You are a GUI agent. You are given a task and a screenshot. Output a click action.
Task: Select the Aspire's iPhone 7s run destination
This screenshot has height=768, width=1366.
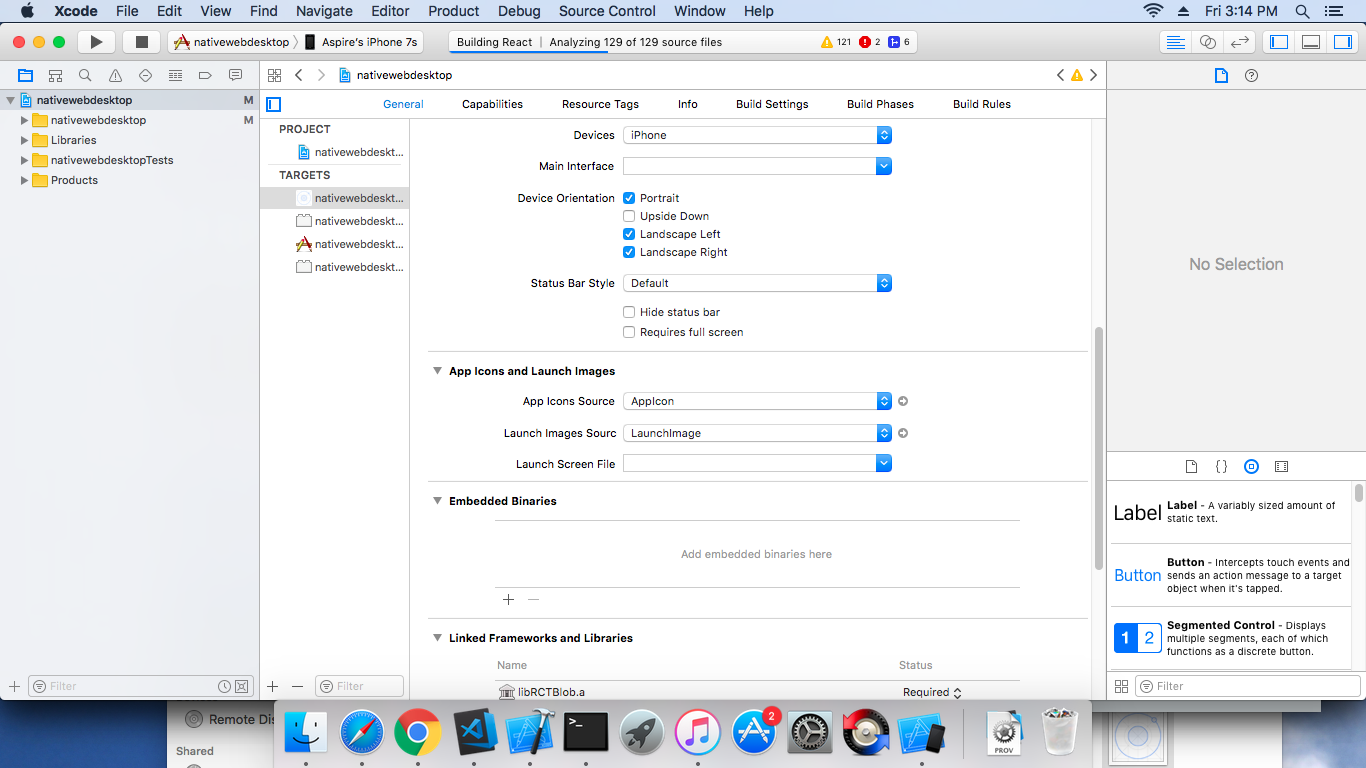click(x=361, y=42)
